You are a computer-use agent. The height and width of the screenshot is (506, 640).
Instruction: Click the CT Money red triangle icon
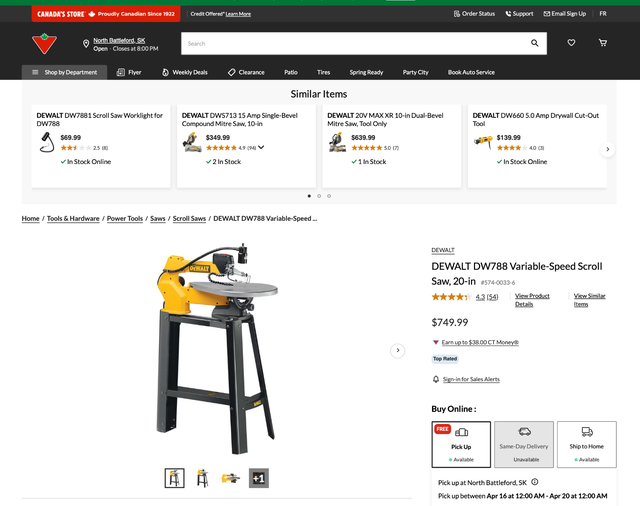[x=436, y=342]
